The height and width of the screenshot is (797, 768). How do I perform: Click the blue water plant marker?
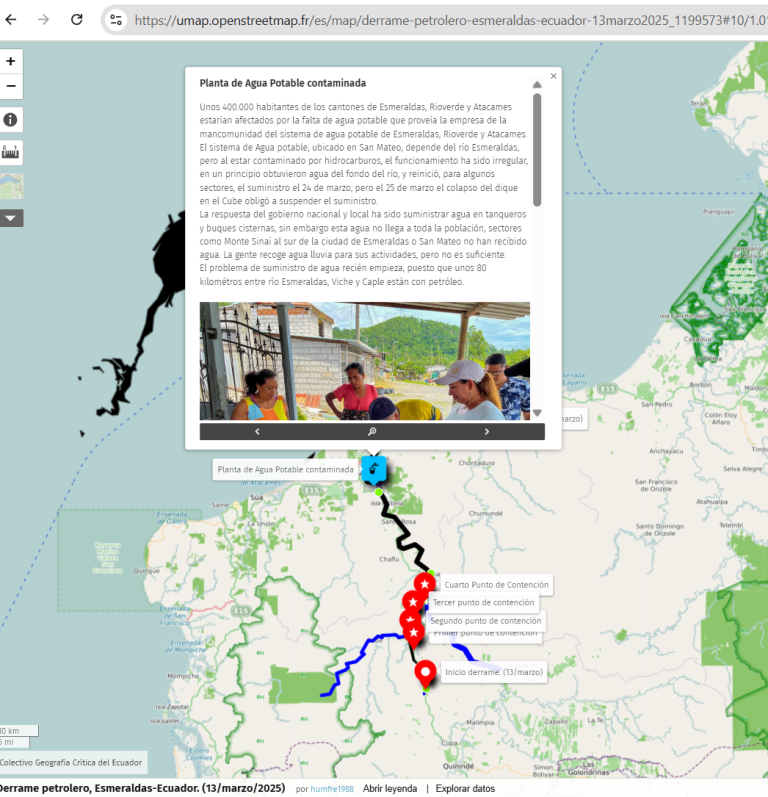click(374, 469)
